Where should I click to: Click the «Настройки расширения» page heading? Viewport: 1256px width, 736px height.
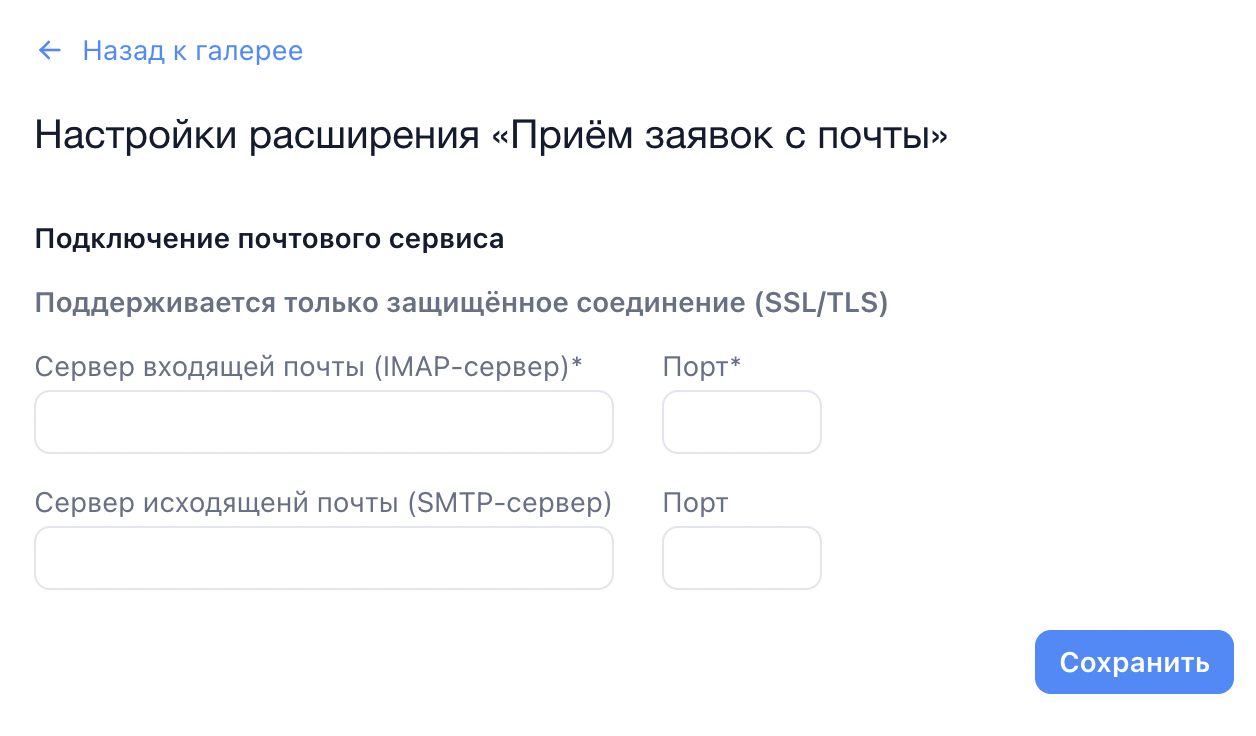point(257,135)
